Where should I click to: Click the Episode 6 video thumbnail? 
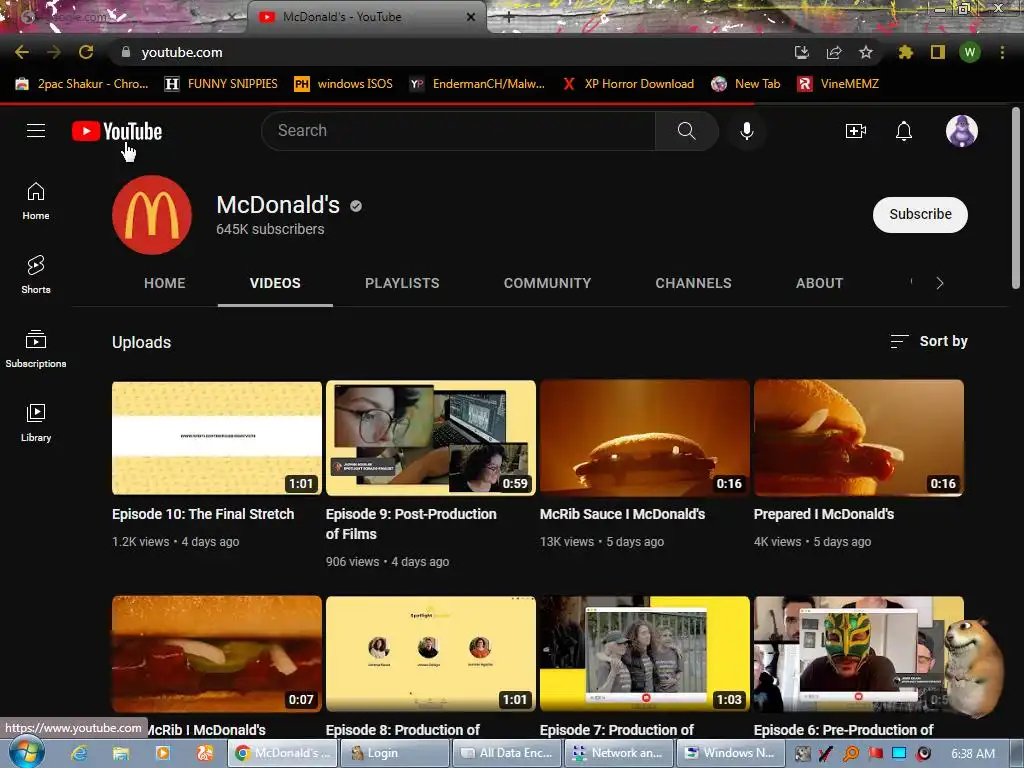(x=849, y=654)
